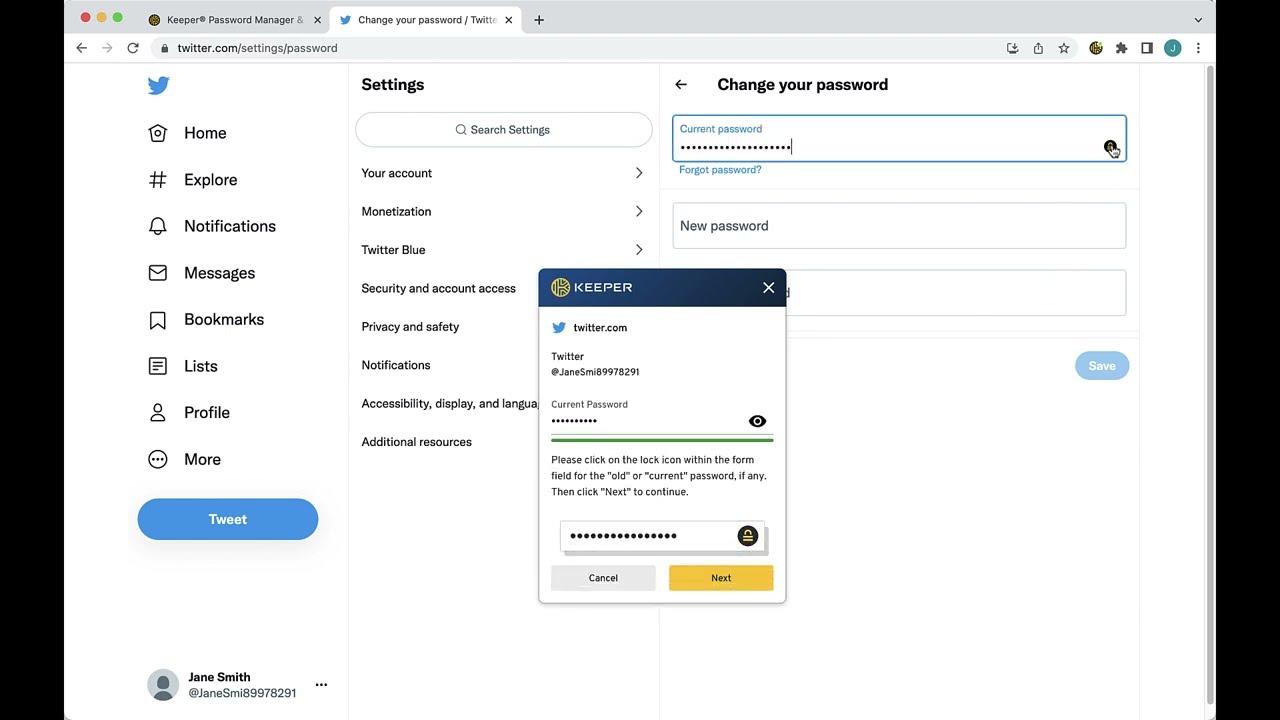1280x720 pixels.
Task: Click the Save button
Action: pyautogui.click(x=1102, y=366)
